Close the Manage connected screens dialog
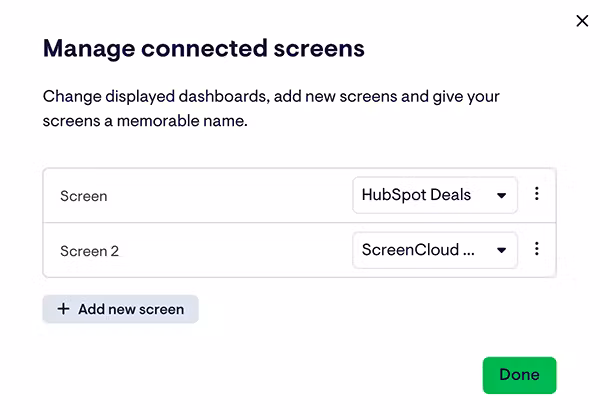The height and width of the screenshot is (420, 600). [x=582, y=21]
